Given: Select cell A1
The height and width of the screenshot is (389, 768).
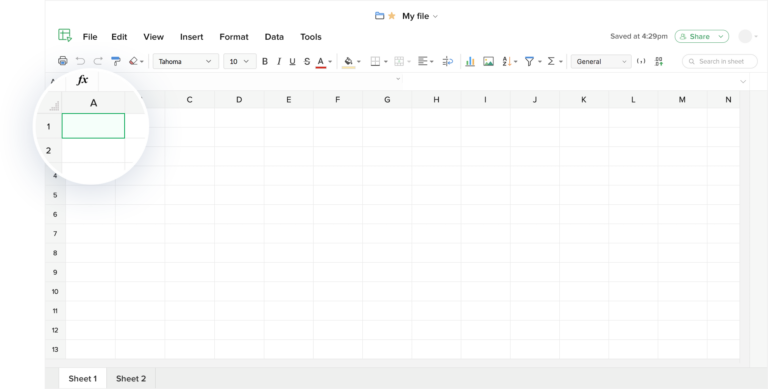Looking at the screenshot, I should (x=93, y=126).
